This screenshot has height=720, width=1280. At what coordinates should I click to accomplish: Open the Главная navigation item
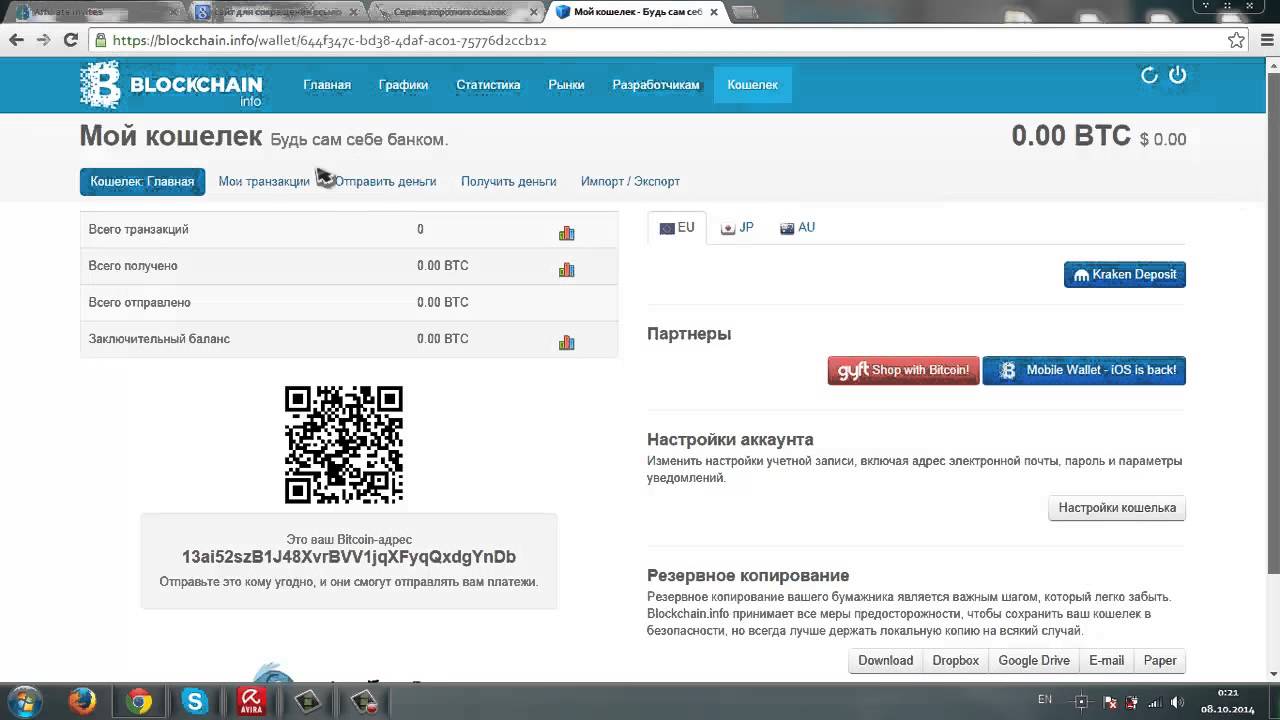click(327, 85)
